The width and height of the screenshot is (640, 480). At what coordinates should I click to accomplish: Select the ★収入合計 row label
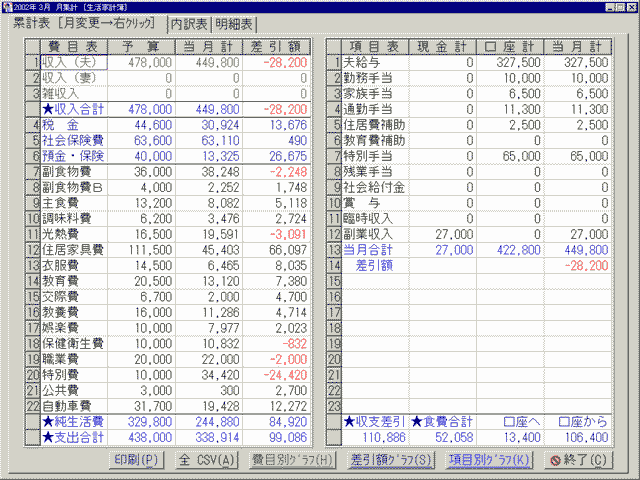pyautogui.click(x=74, y=109)
